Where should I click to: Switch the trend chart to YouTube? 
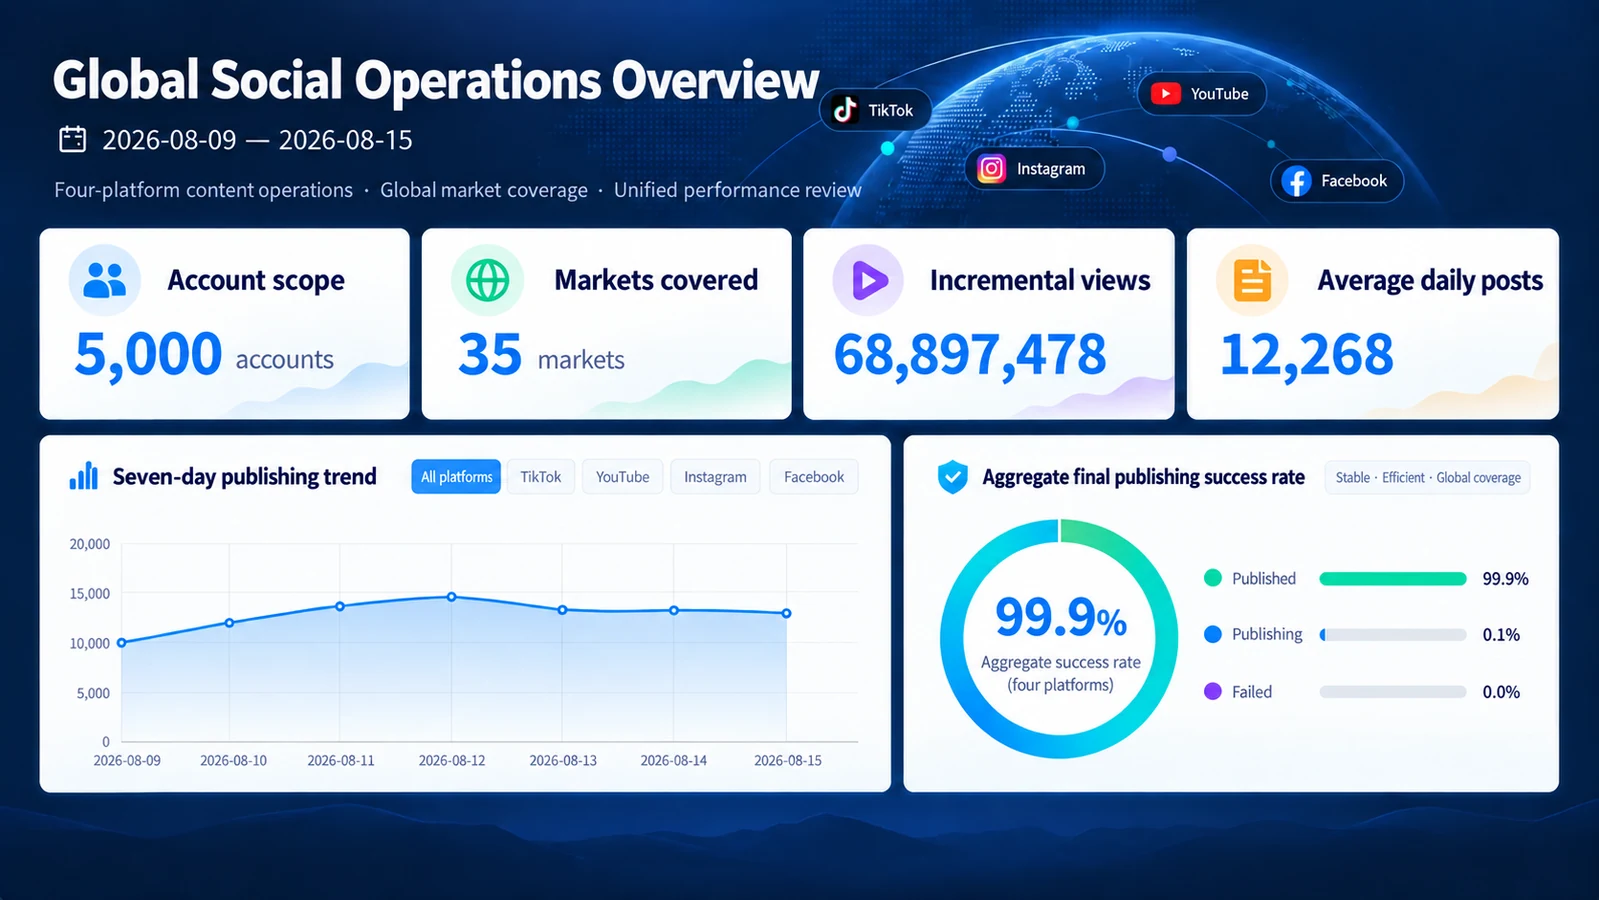tap(622, 477)
